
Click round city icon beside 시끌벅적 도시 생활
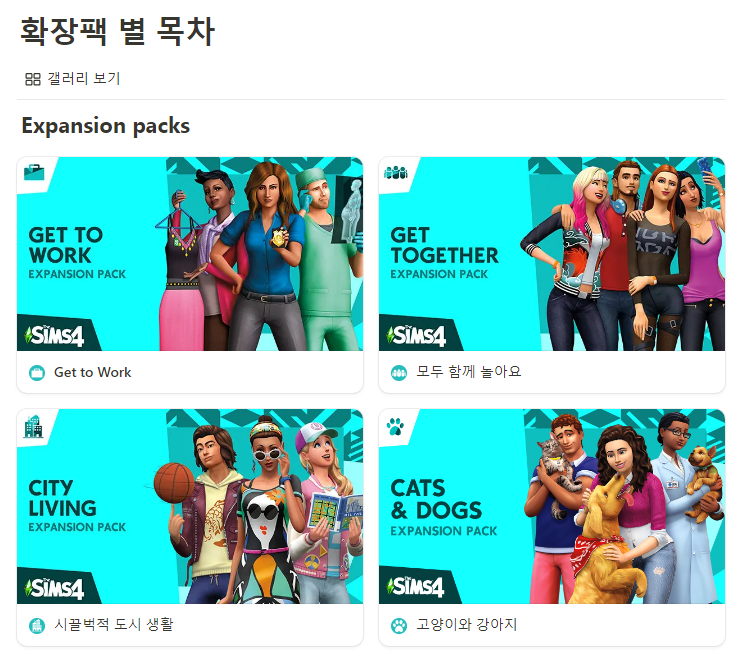pos(37,626)
